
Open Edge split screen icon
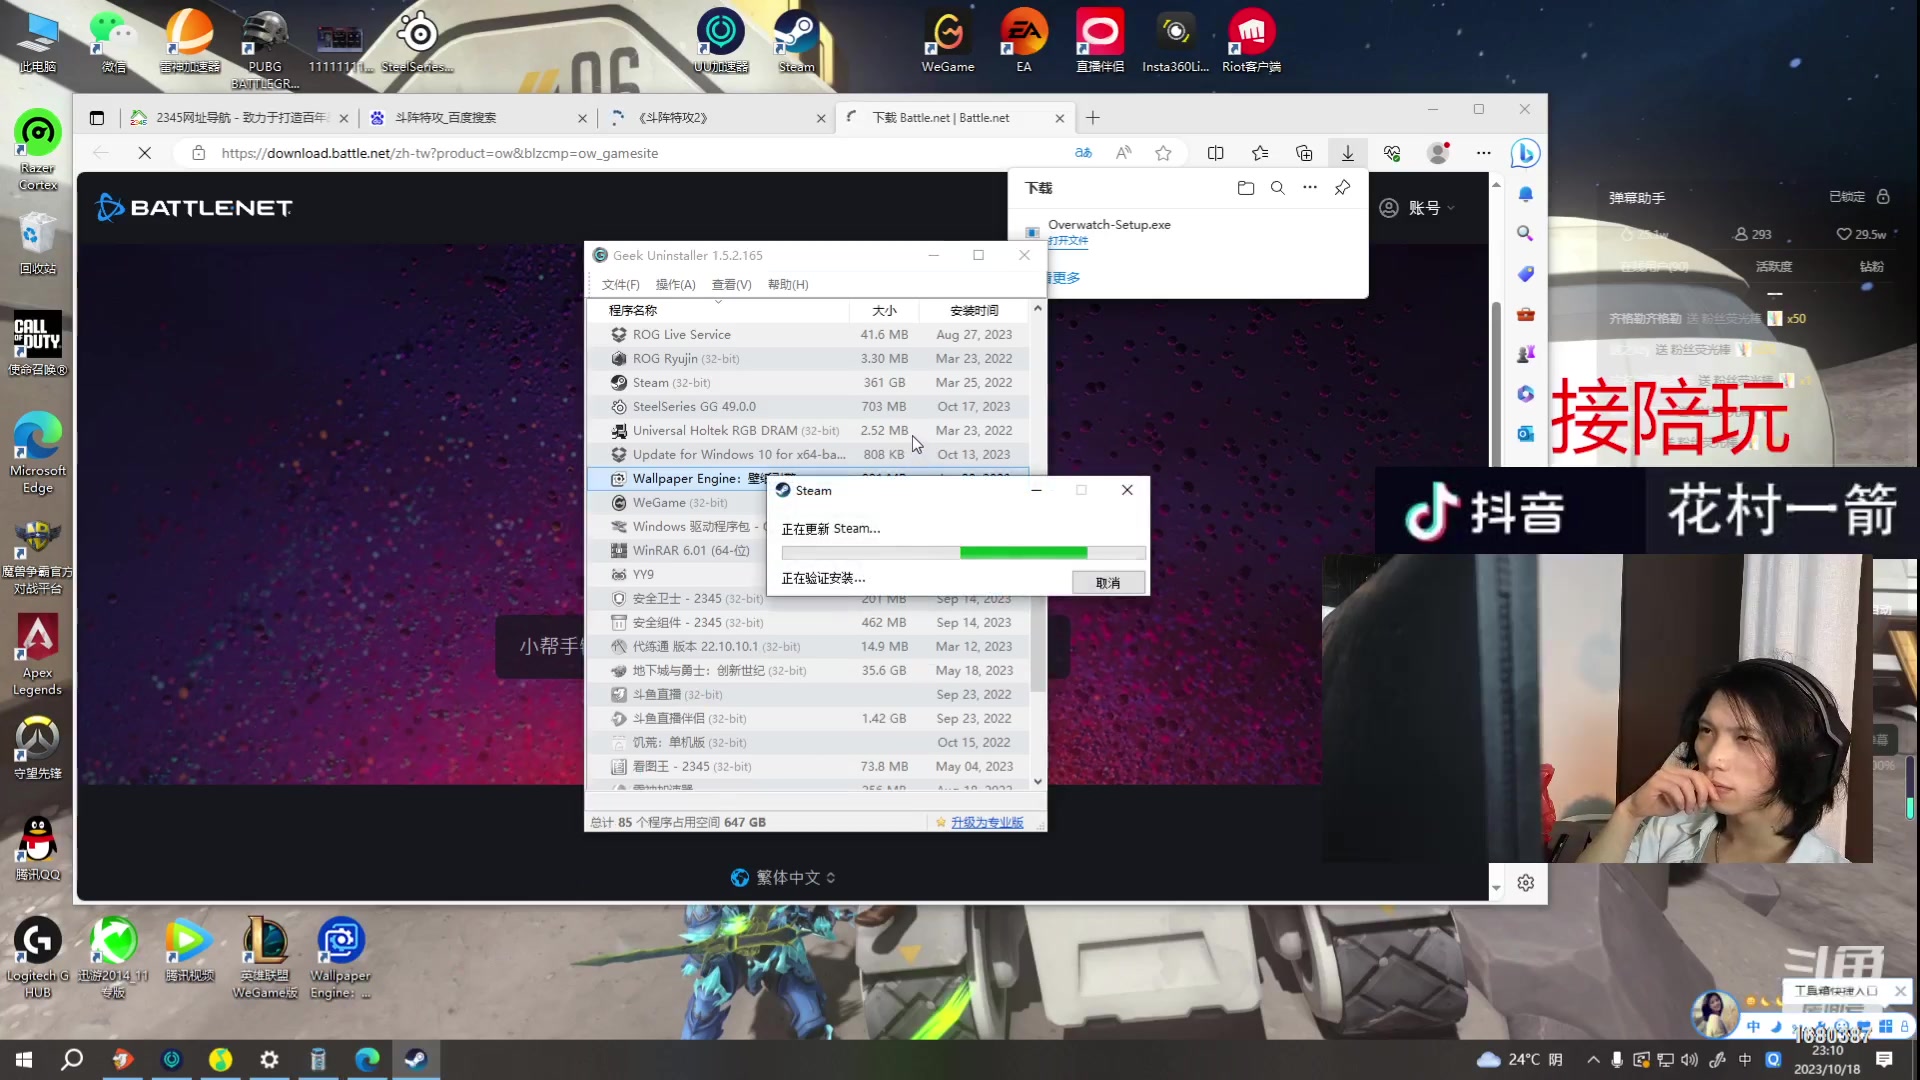coord(1215,153)
